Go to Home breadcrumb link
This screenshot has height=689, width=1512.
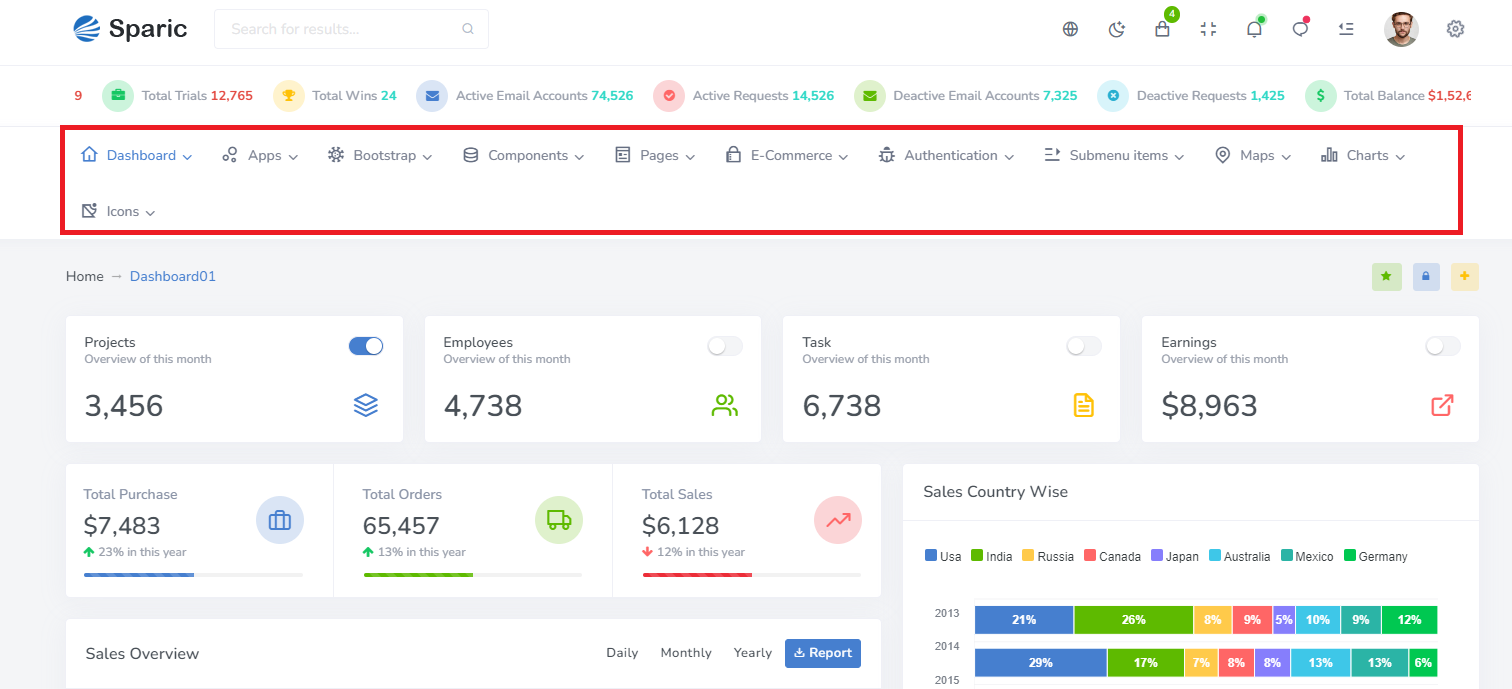[x=85, y=276]
